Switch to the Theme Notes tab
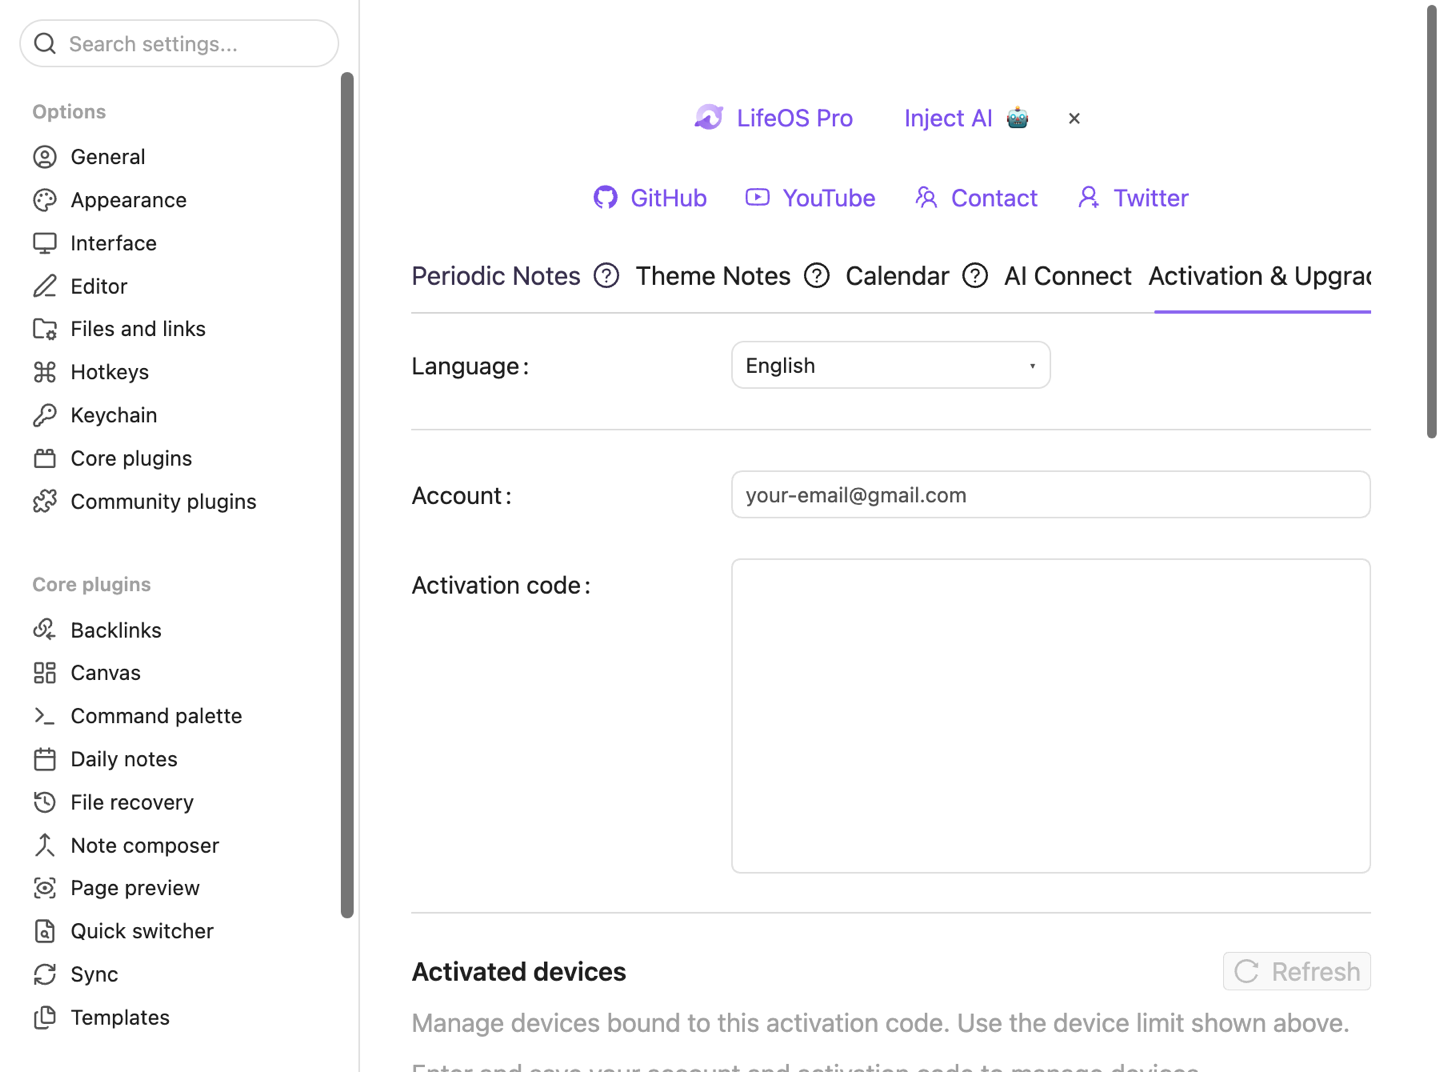 pos(713,276)
